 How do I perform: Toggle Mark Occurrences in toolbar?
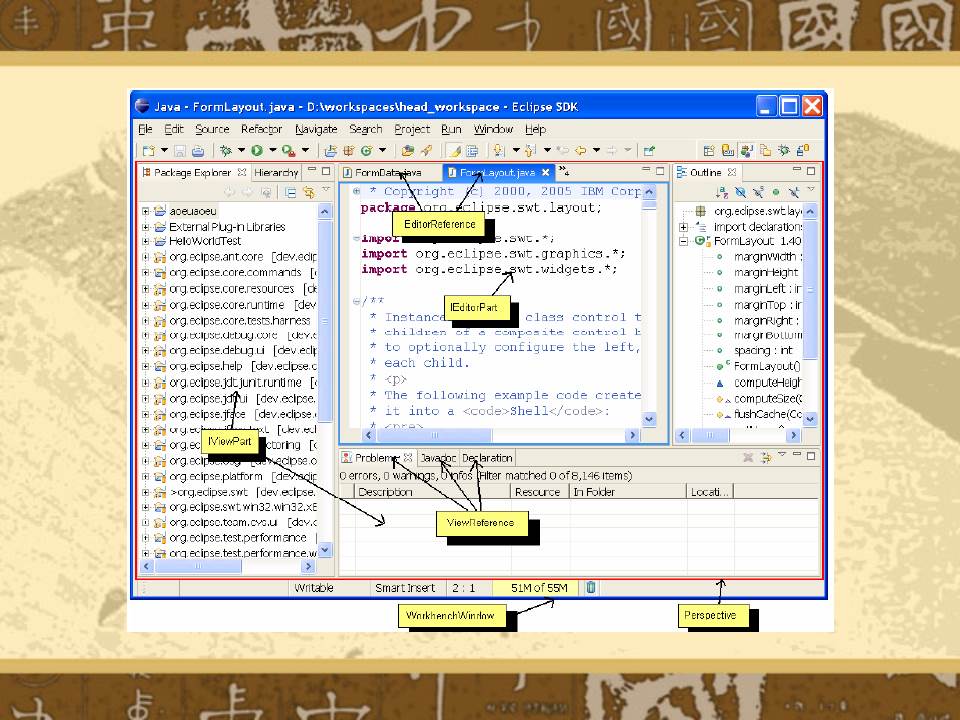point(454,151)
